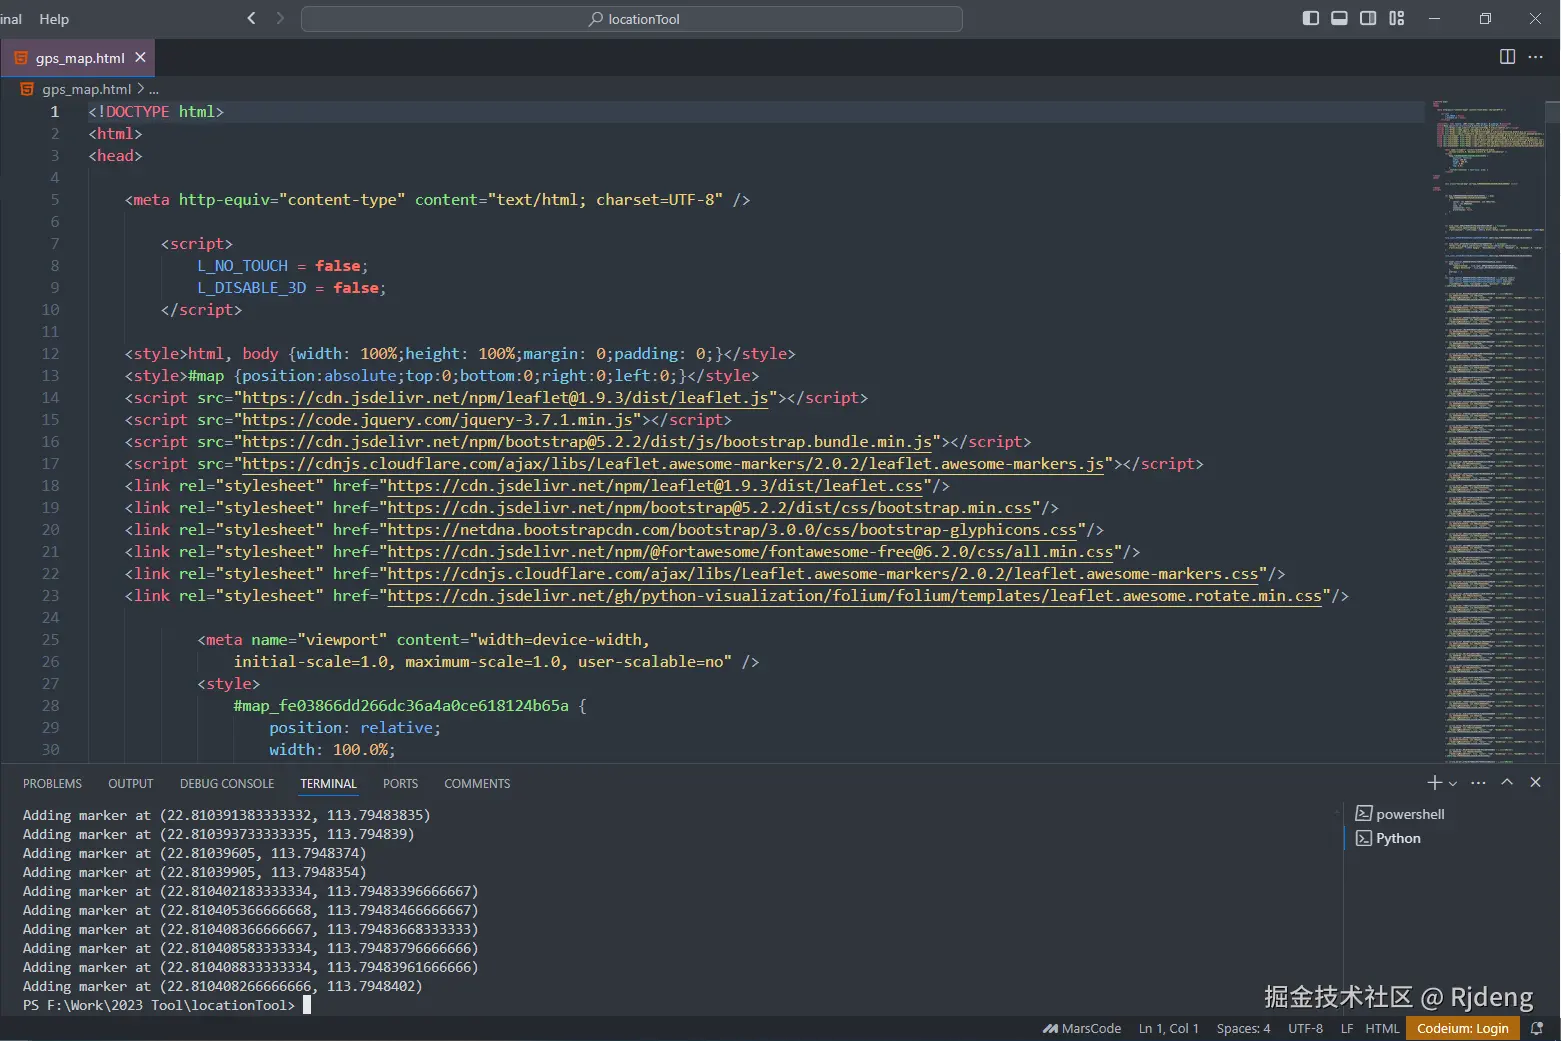Open the customize layout icon
1561x1041 pixels.
point(1397,18)
